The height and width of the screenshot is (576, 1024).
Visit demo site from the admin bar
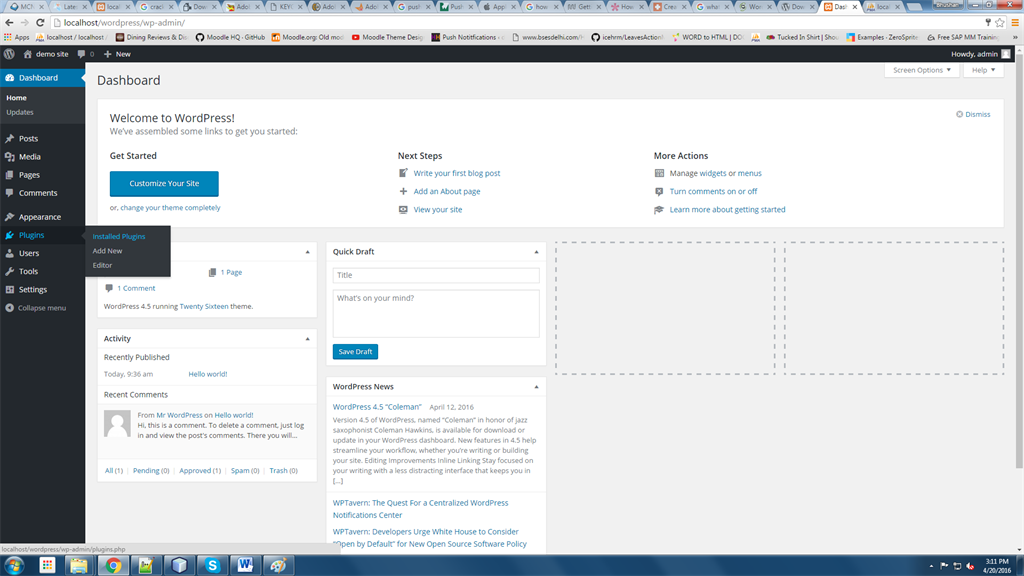point(46,54)
